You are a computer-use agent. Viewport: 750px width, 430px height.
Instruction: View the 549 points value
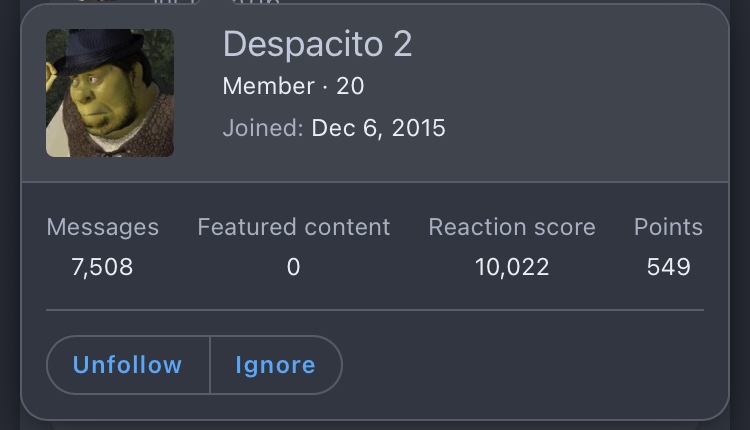669,267
